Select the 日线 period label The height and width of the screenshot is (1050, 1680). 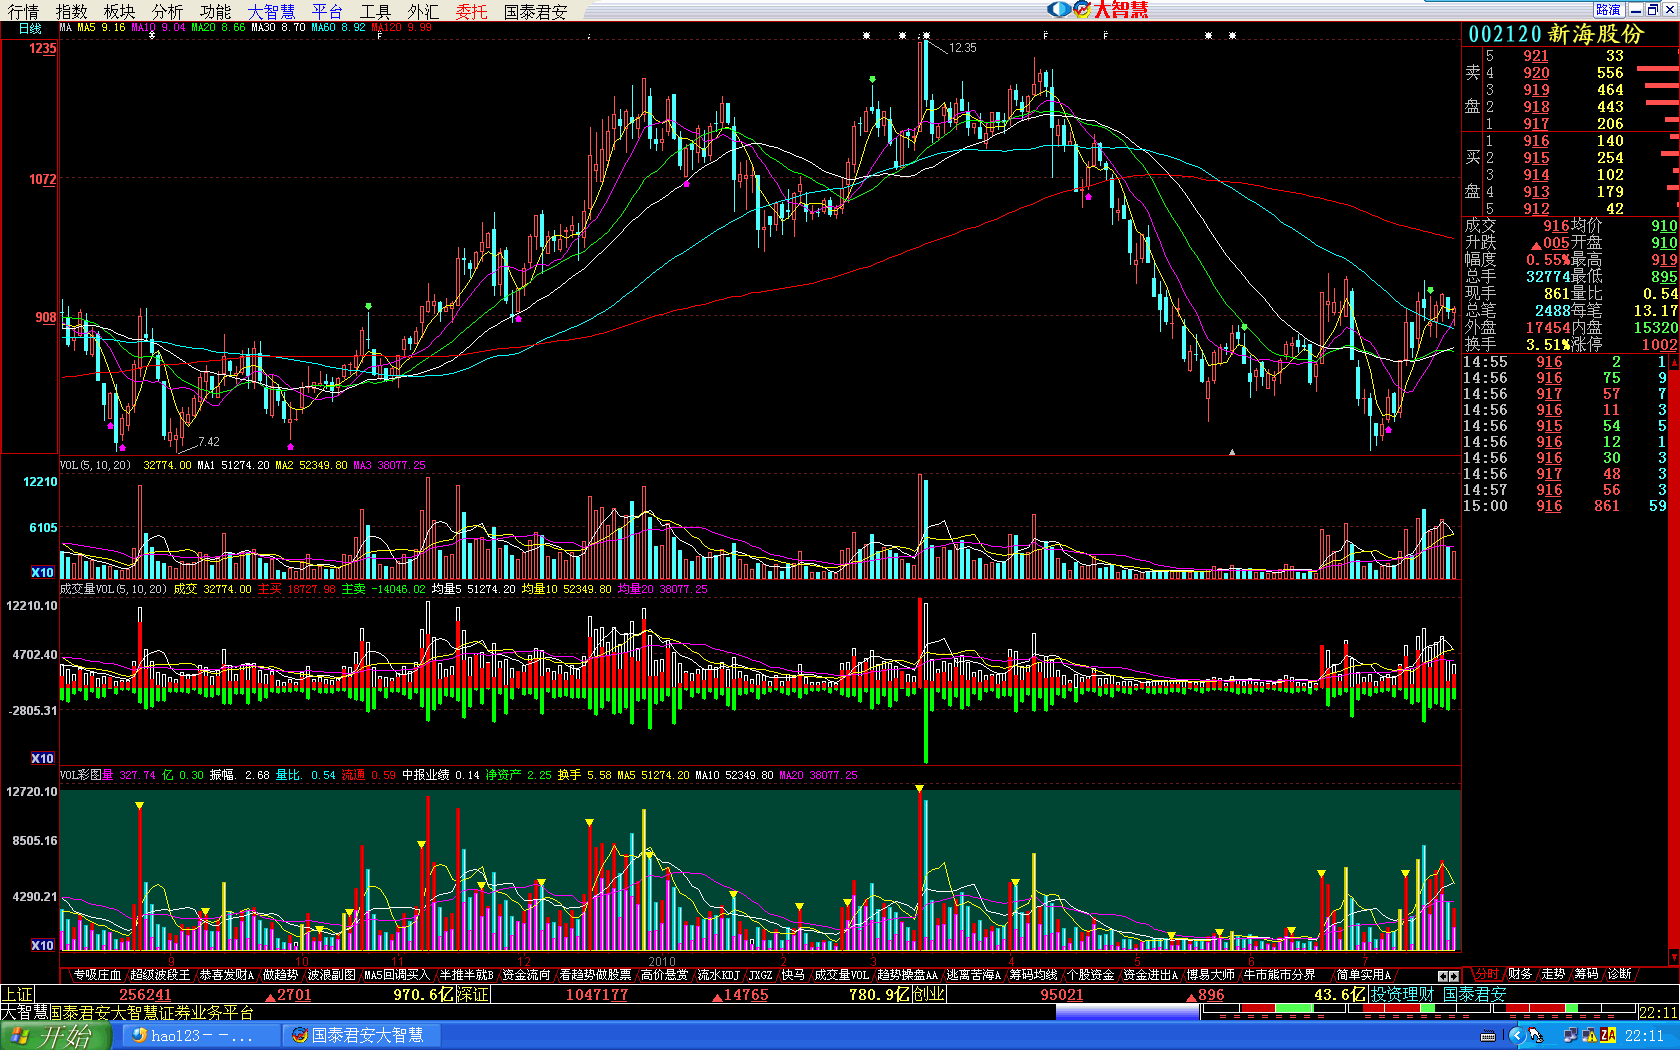coord(30,29)
